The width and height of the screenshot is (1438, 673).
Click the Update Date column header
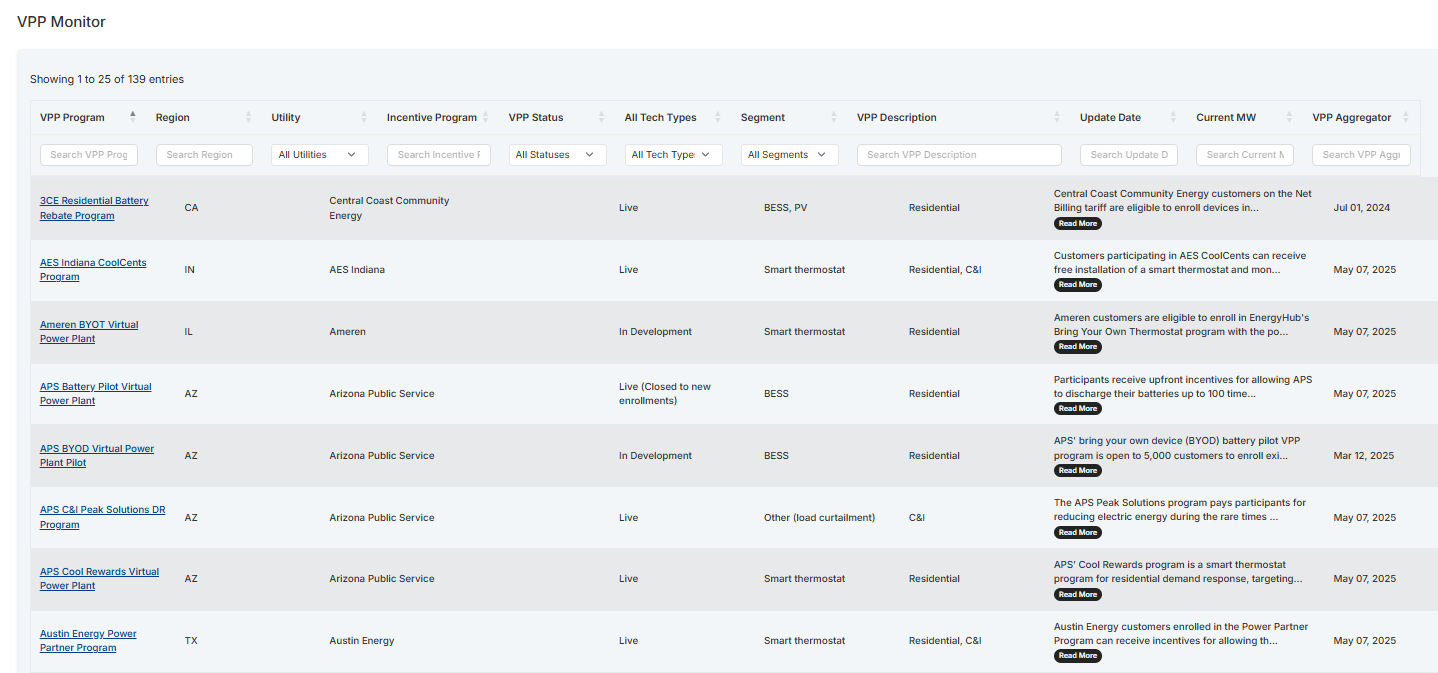pos(1110,117)
